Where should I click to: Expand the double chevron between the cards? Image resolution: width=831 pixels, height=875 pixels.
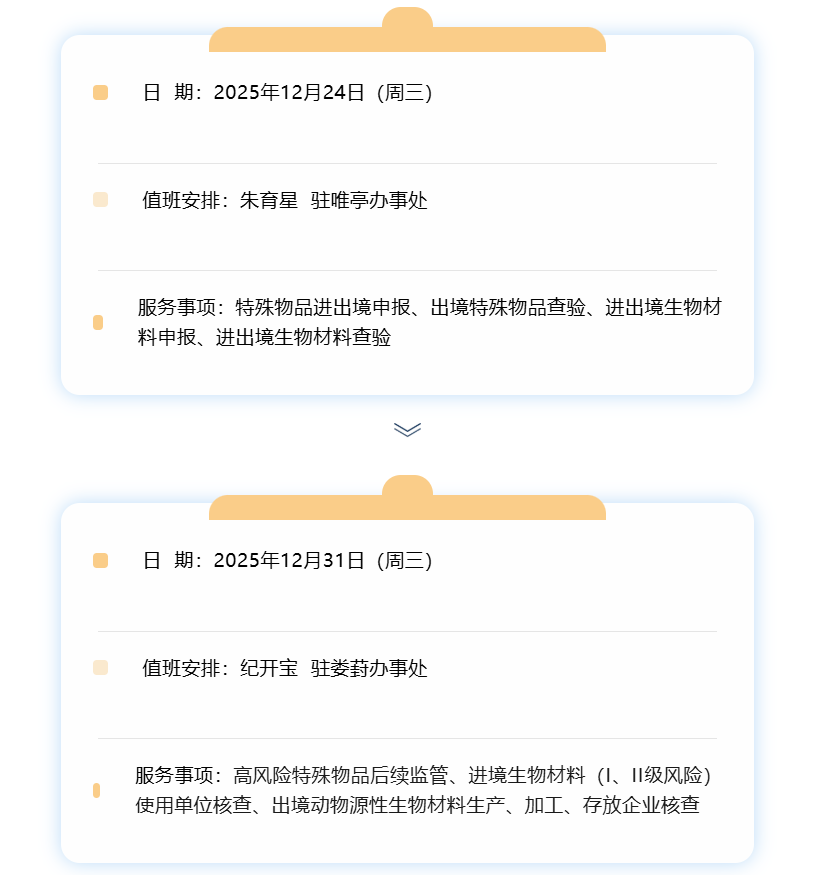[x=407, y=429]
